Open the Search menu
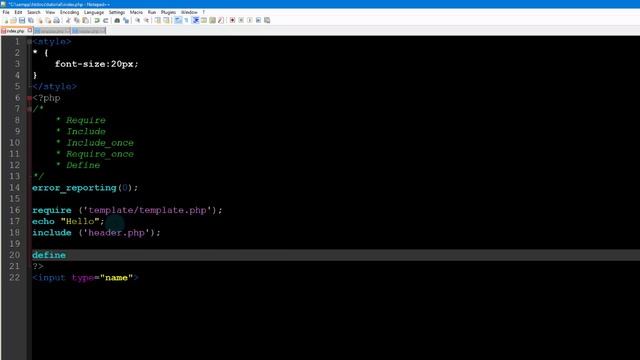The height and width of the screenshot is (360, 640). tap(34, 12)
